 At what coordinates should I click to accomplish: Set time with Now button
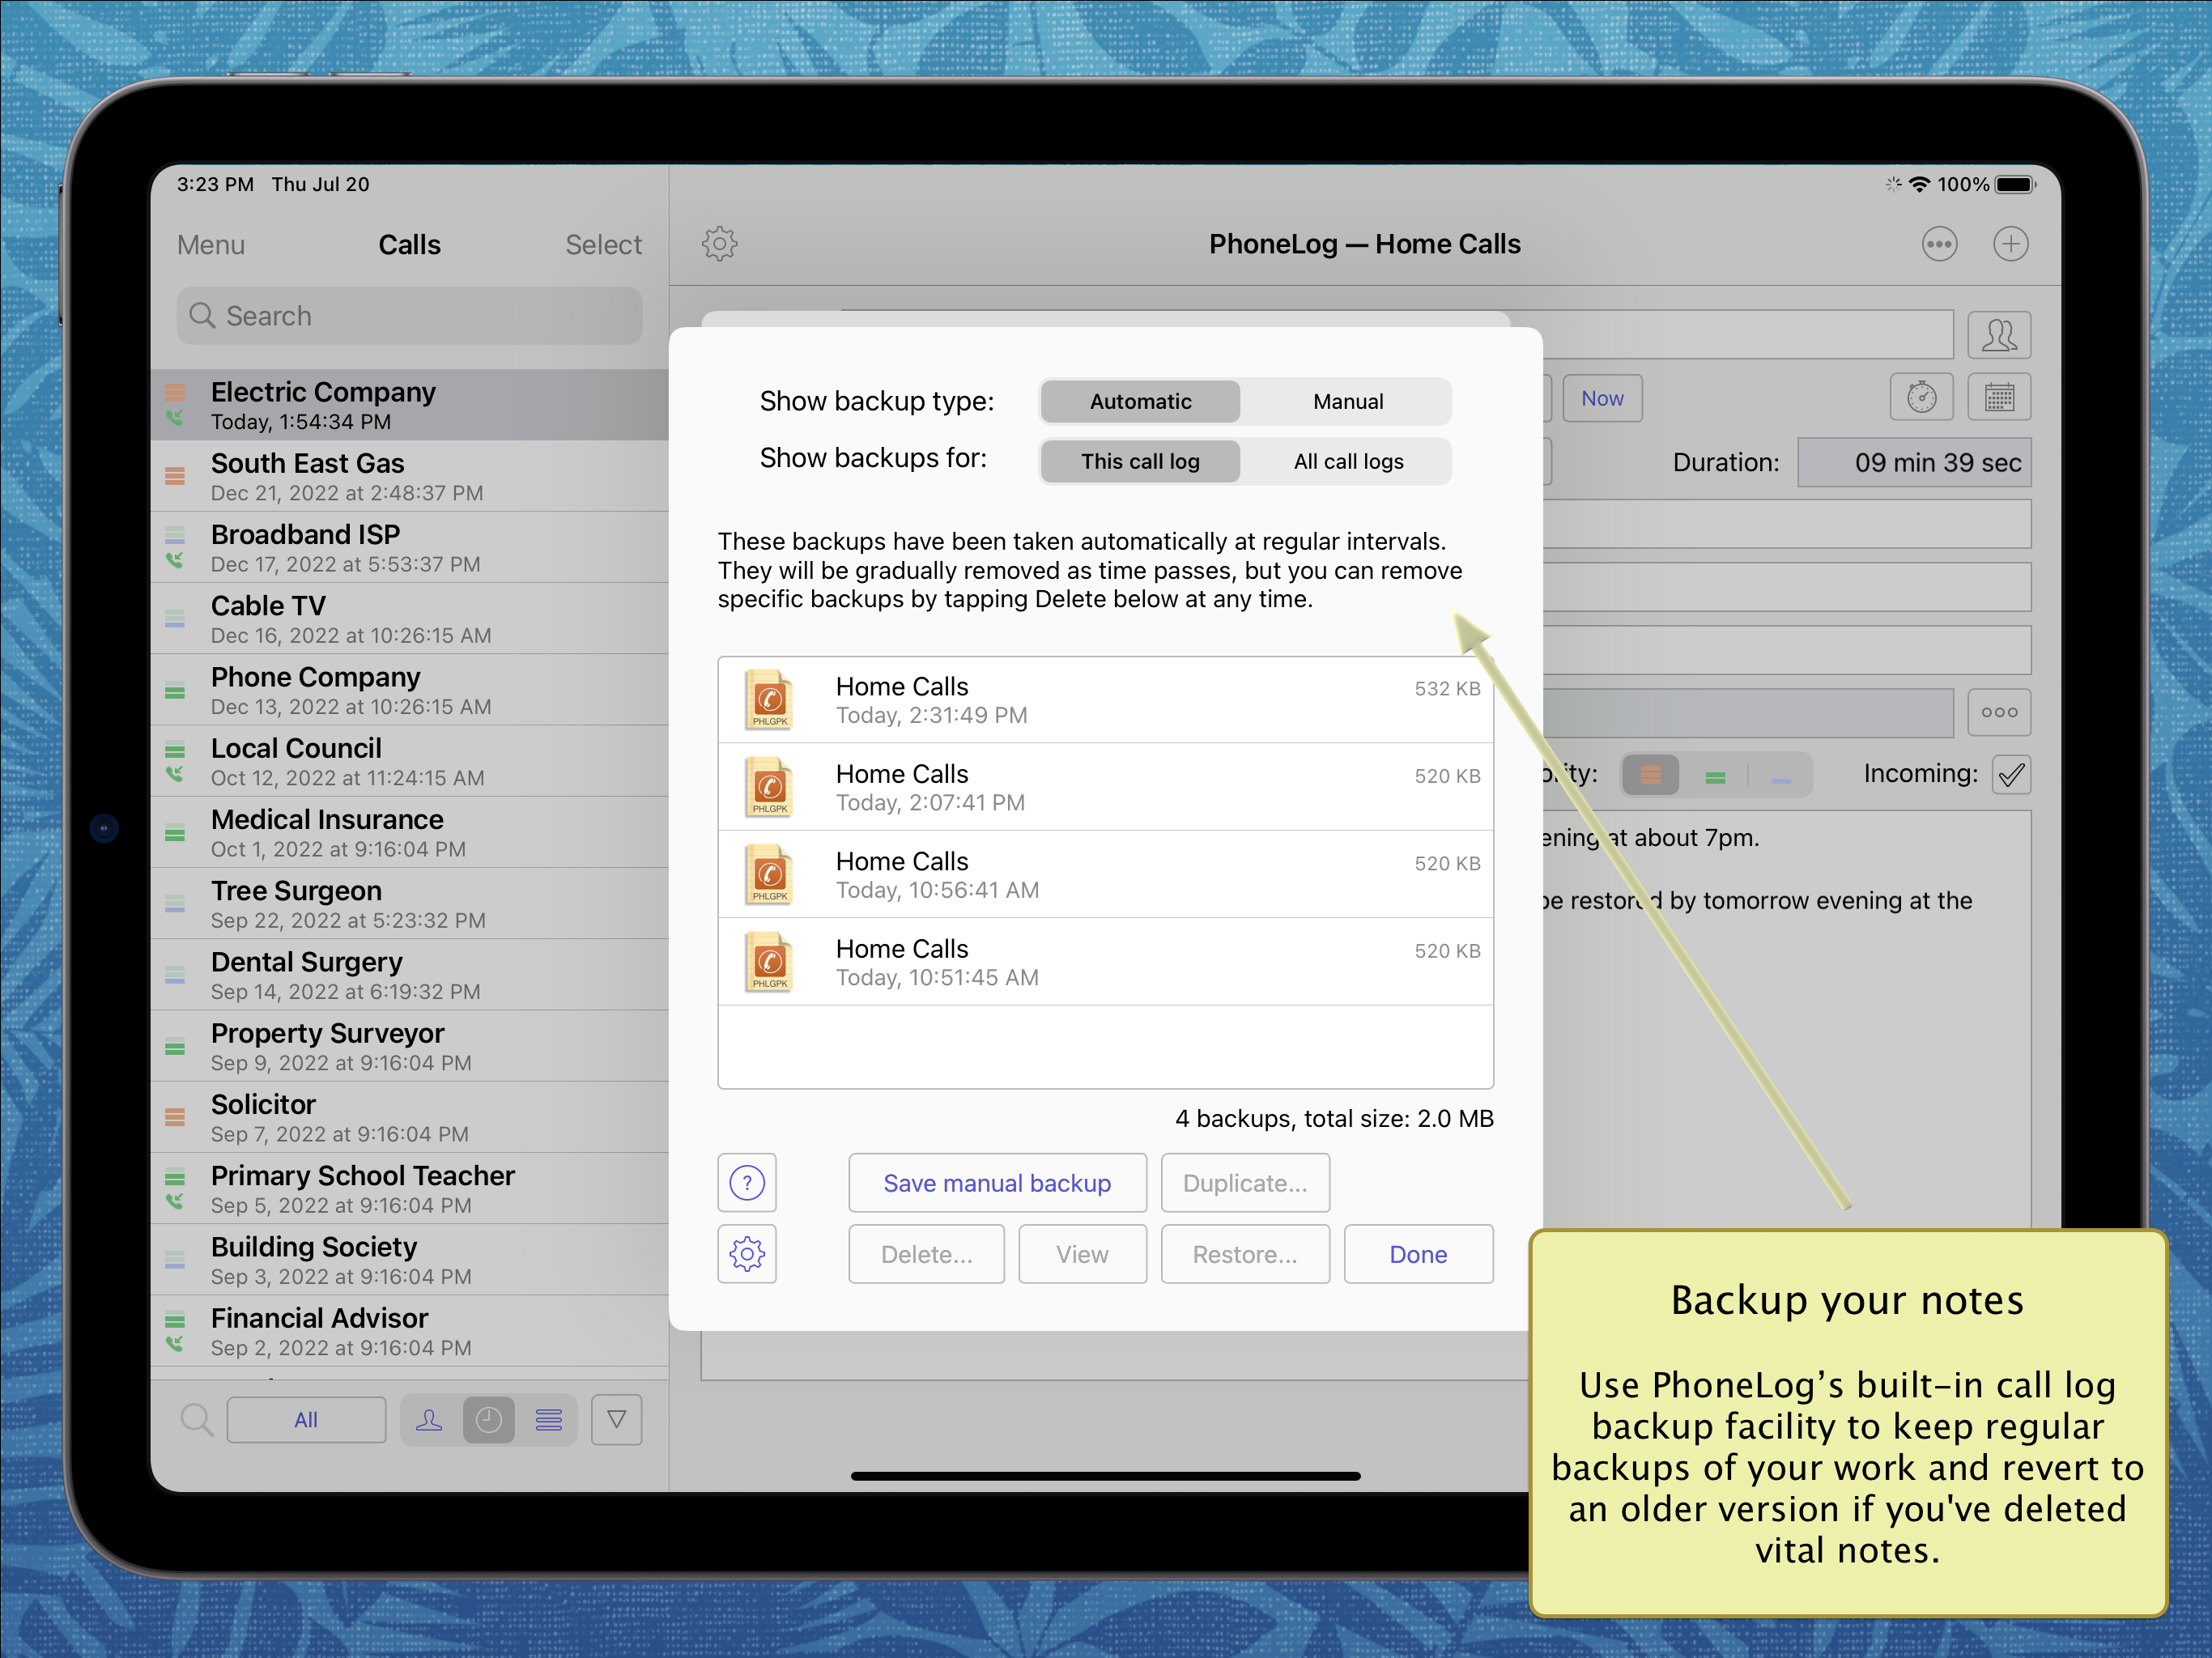pos(1602,398)
